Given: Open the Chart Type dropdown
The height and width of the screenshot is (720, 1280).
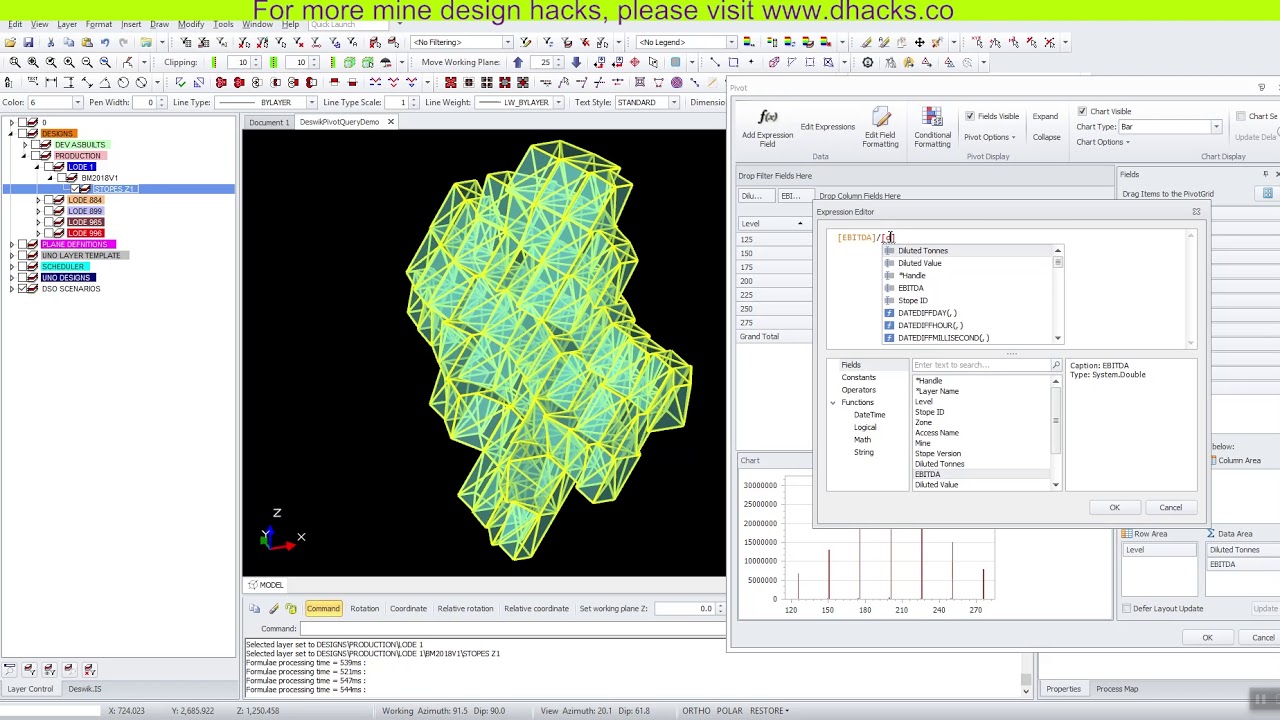Looking at the screenshot, I should click(1216, 127).
